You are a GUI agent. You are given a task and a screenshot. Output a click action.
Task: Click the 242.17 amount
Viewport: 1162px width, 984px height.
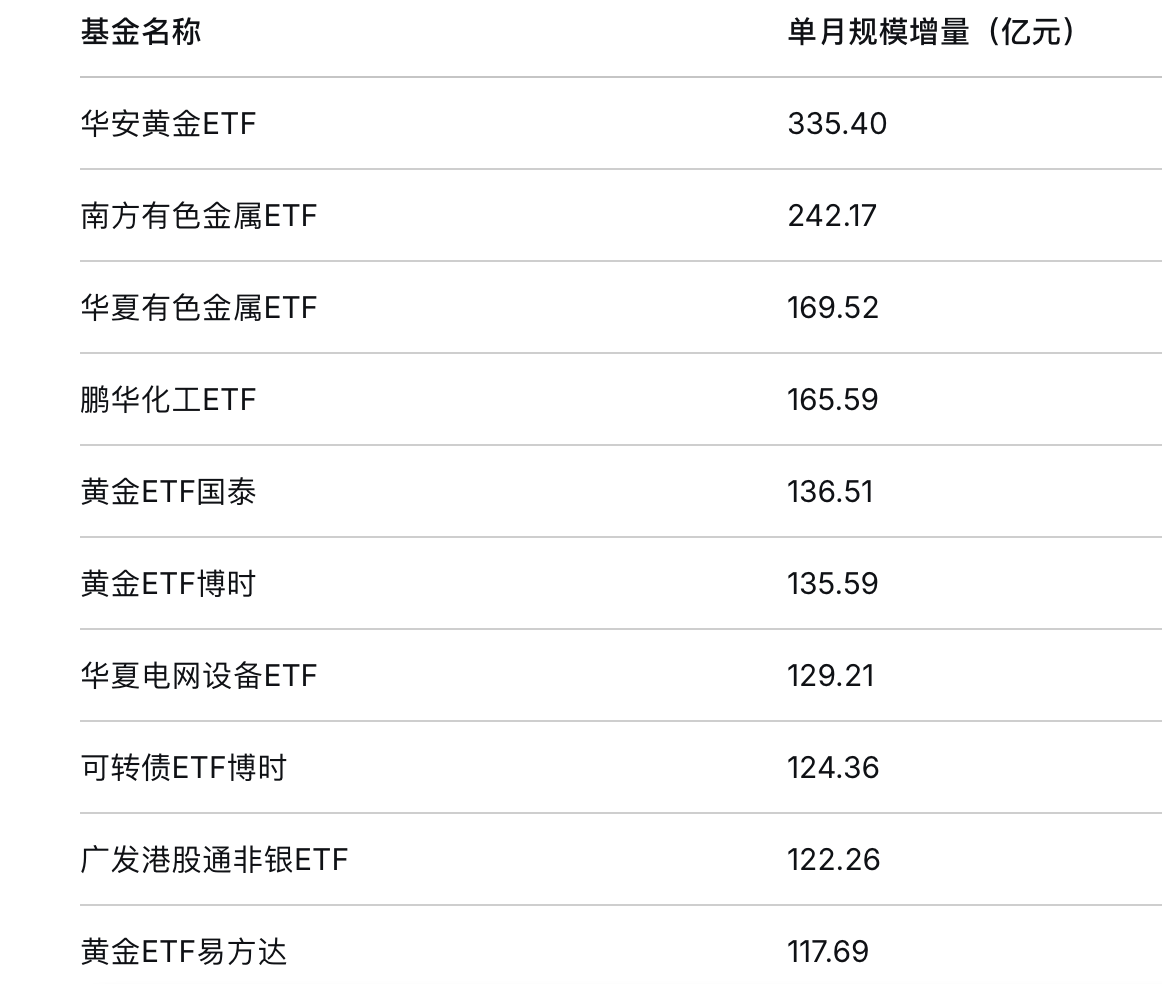(832, 216)
